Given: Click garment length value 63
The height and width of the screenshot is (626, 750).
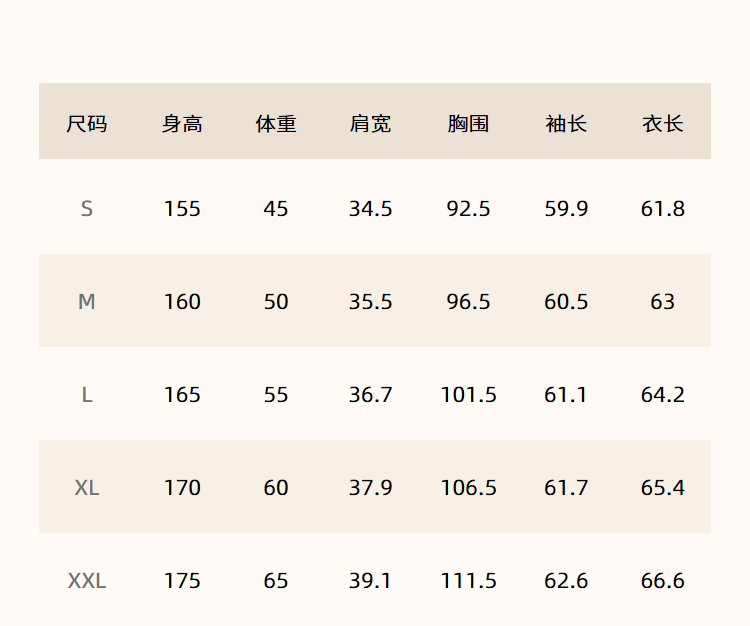Looking at the screenshot, I should tap(662, 302).
